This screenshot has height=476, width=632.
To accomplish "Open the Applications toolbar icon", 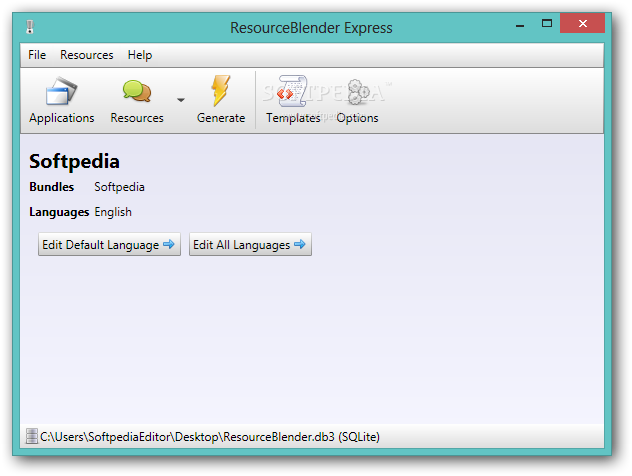I will pos(61,91).
